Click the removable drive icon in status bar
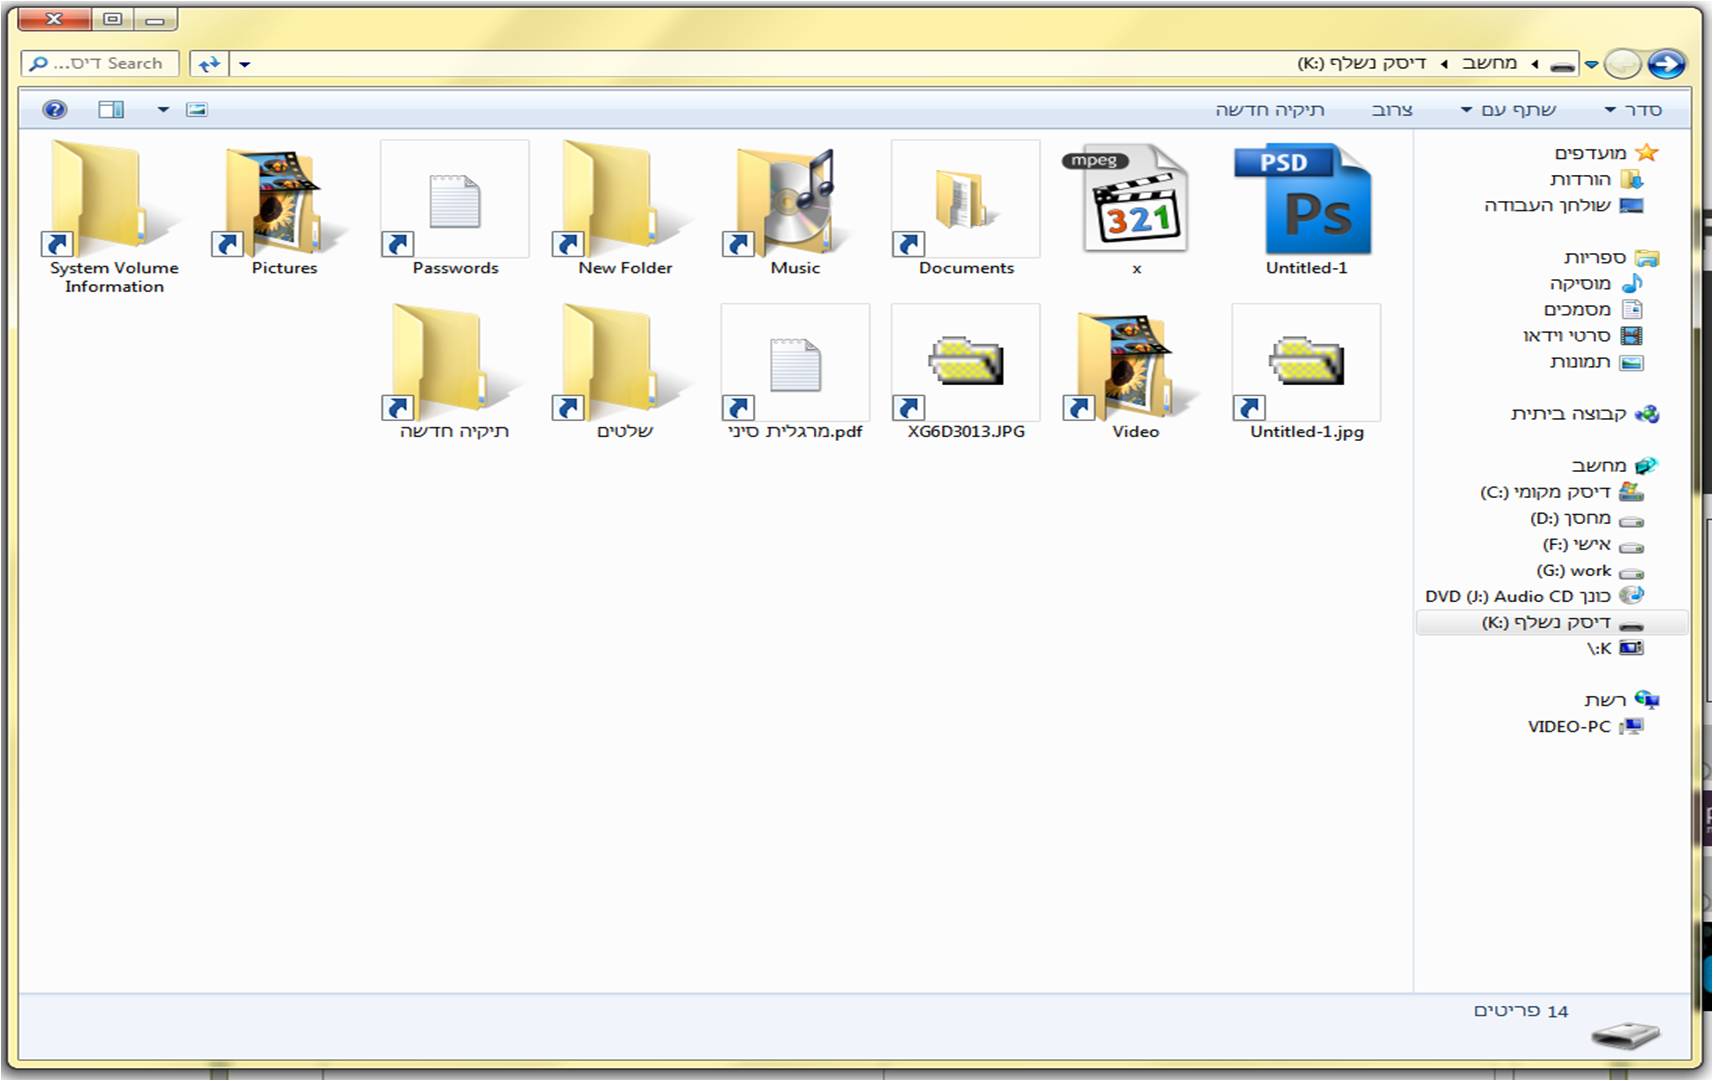Viewport: 1713px width, 1081px height. [1625, 1036]
